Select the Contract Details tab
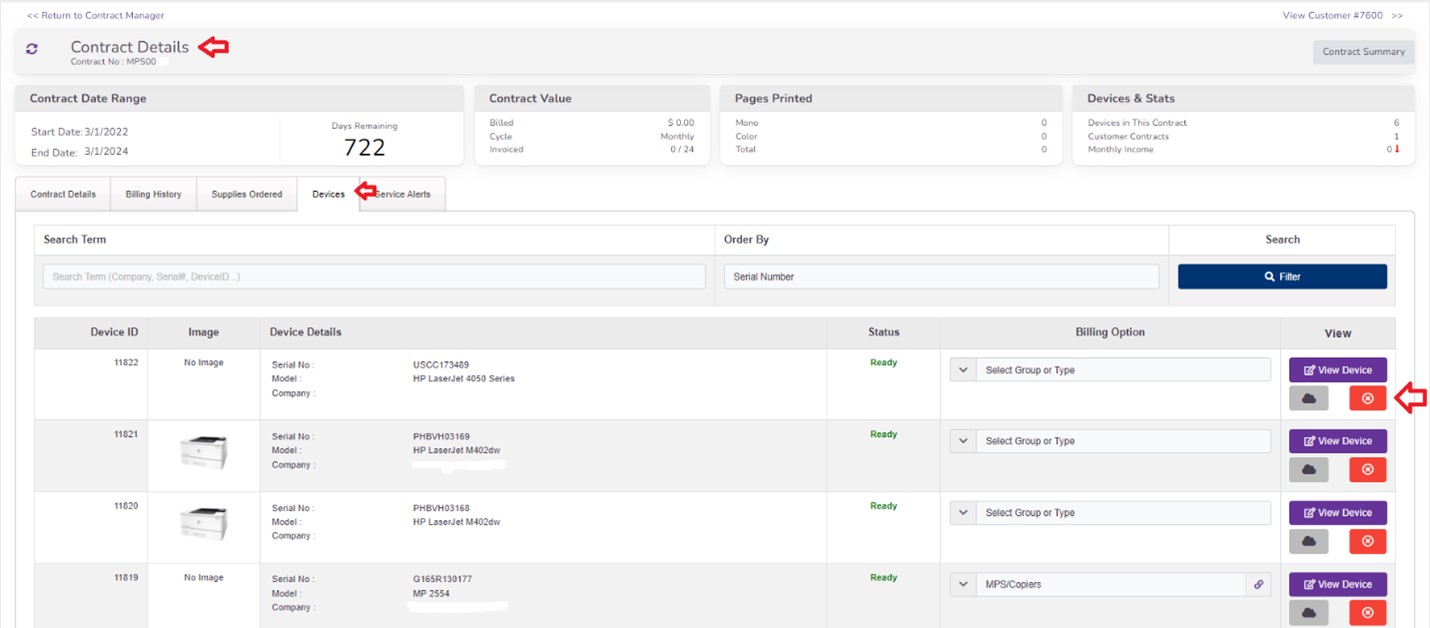 pyautogui.click(x=63, y=194)
